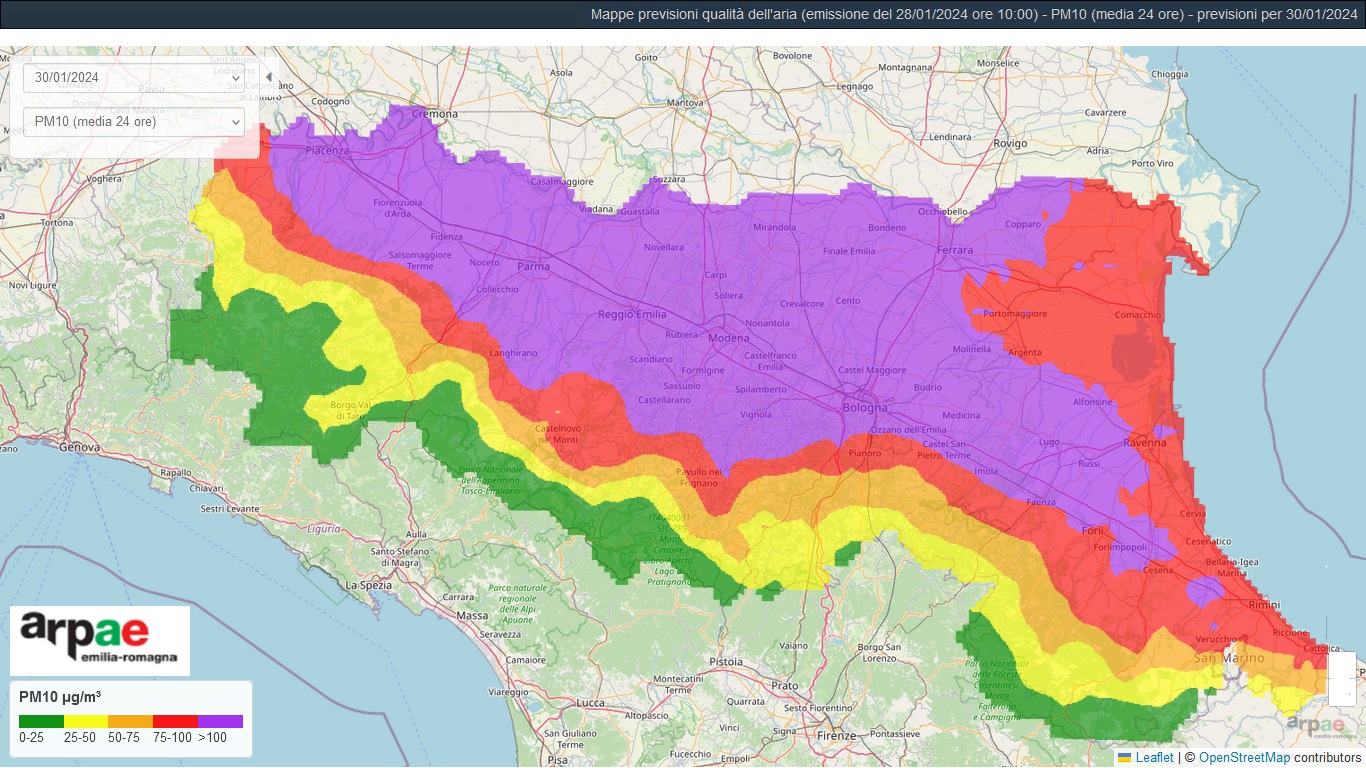Screen dimensions: 1366x768
Task: Click the Parma city label on the map
Action: point(534,267)
